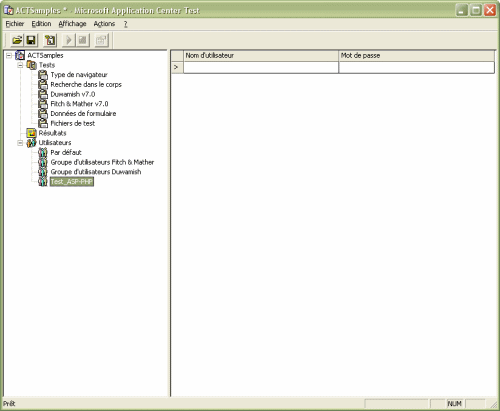Select the Résultats node icon
The height and width of the screenshot is (411, 500).
click(31, 133)
